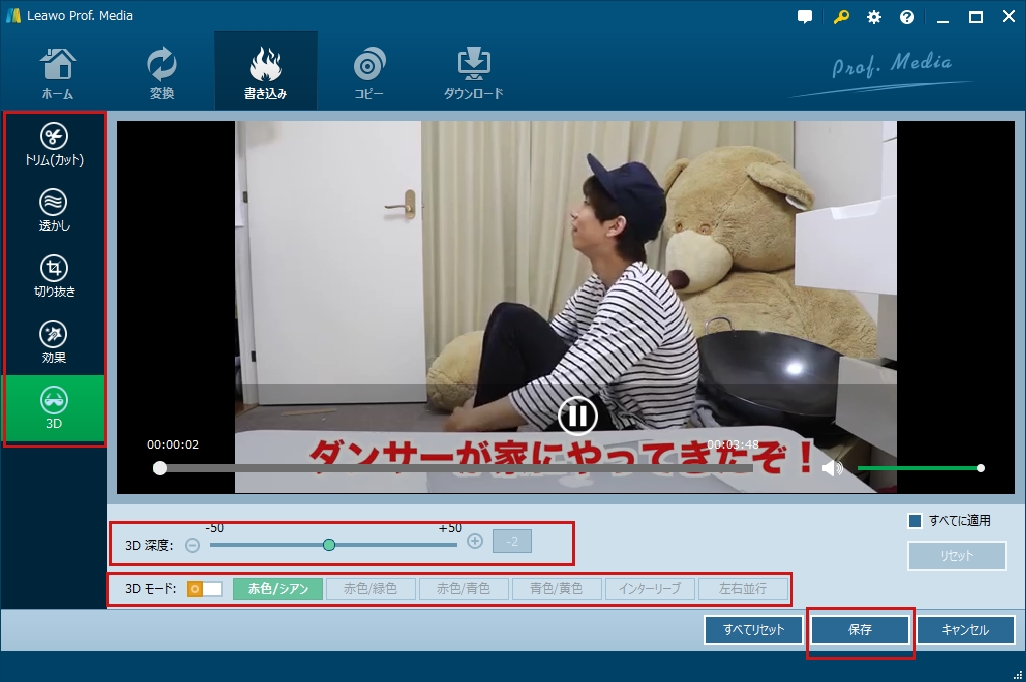The height and width of the screenshot is (682, 1026).
Task: Select 左右並行 side-by-side mode
Action: (x=743, y=588)
